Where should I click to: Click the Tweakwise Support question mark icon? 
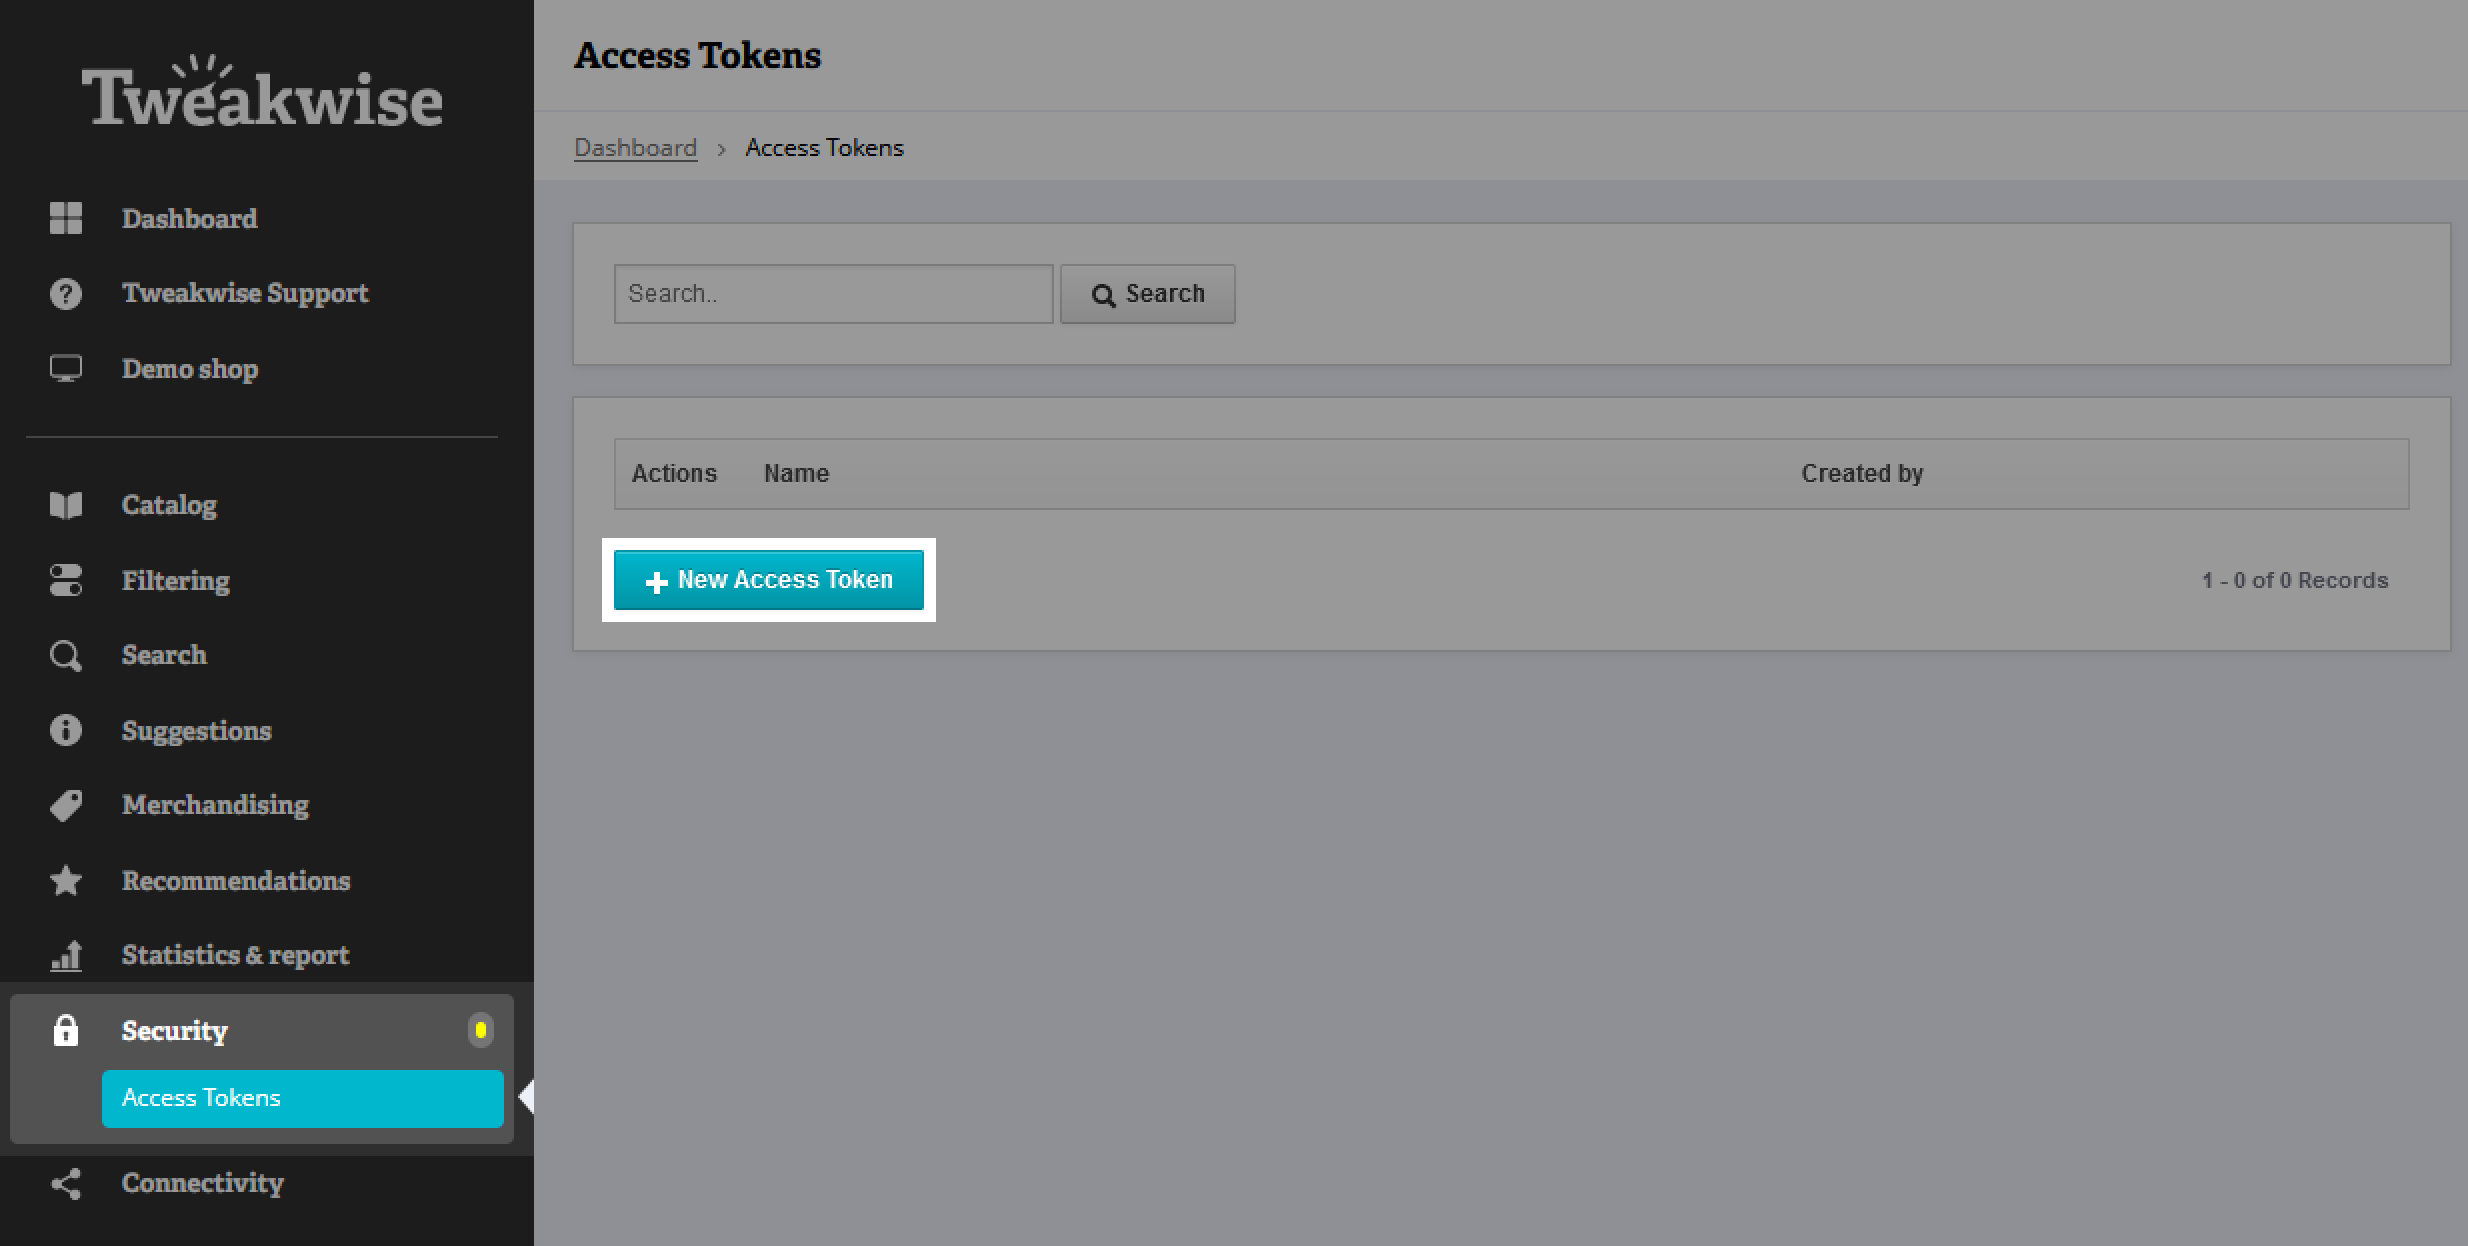(x=66, y=294)
